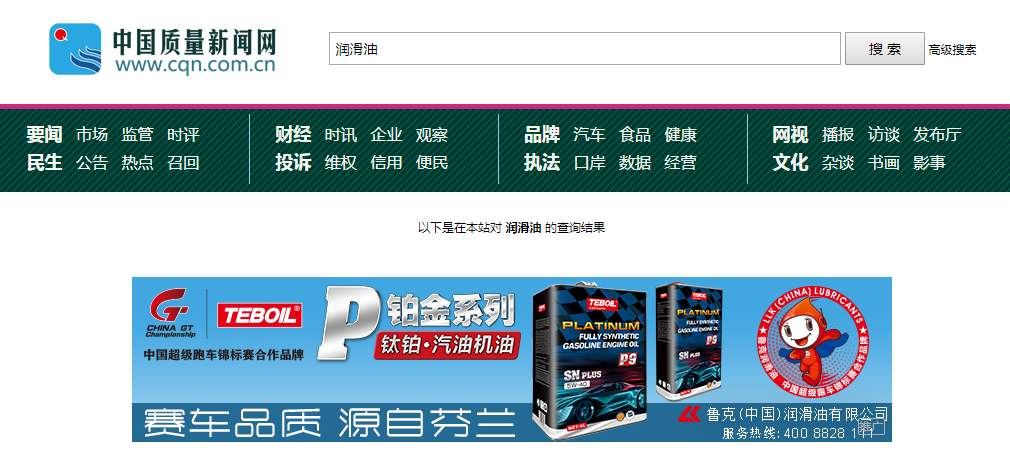Viewport: 1010px width, 468px height.
Task: Open the 高级搜索 link
Action: (952, 50)
